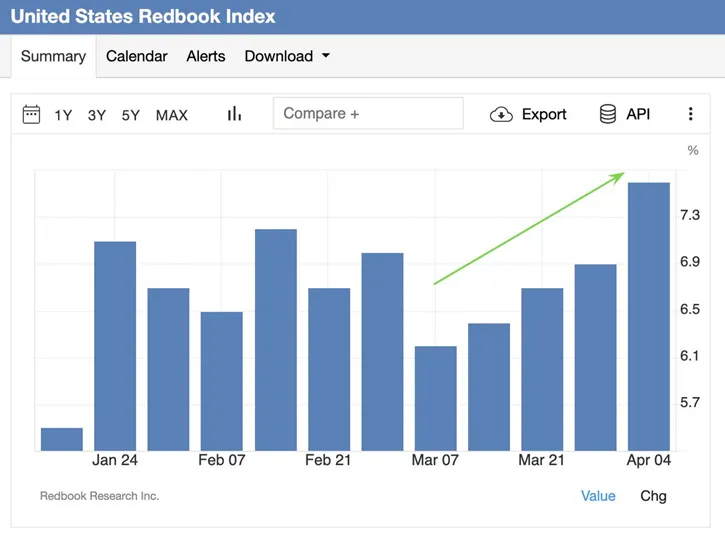Click the database API icon
This screenshot has height=545, width=725.
(x=608, y=114)
